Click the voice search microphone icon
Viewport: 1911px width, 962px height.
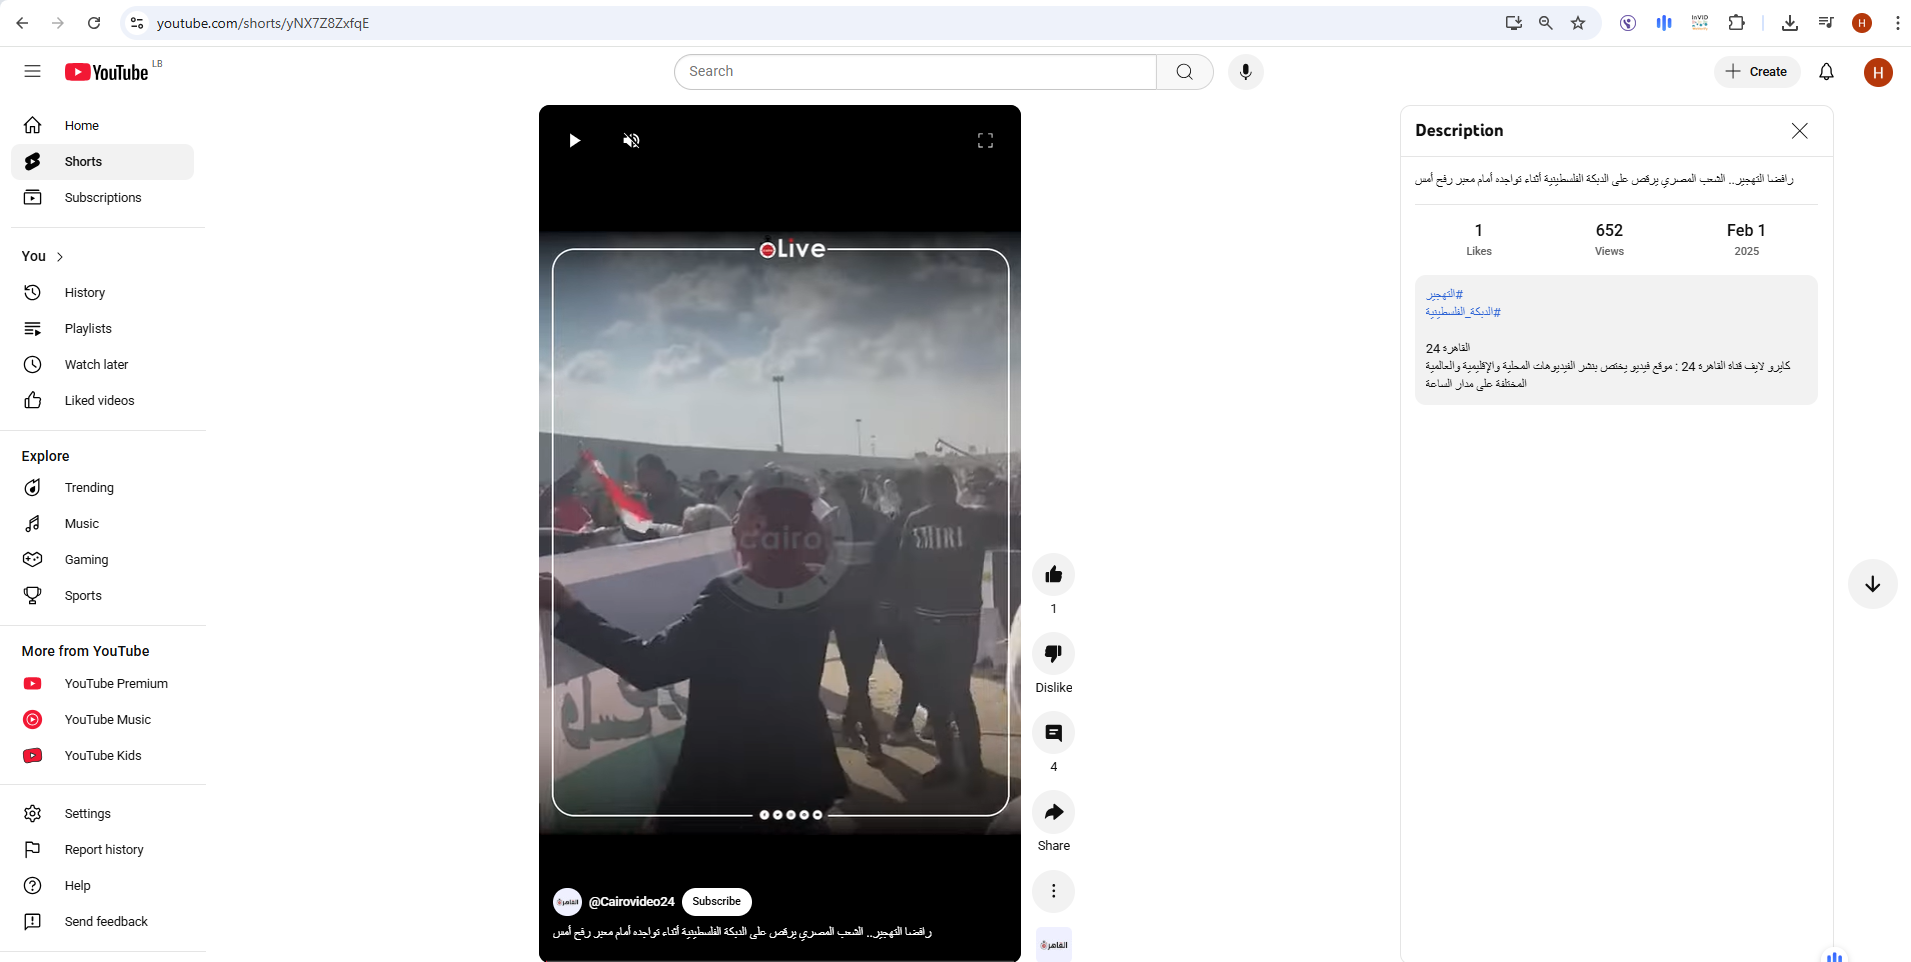coord(1245,71)
